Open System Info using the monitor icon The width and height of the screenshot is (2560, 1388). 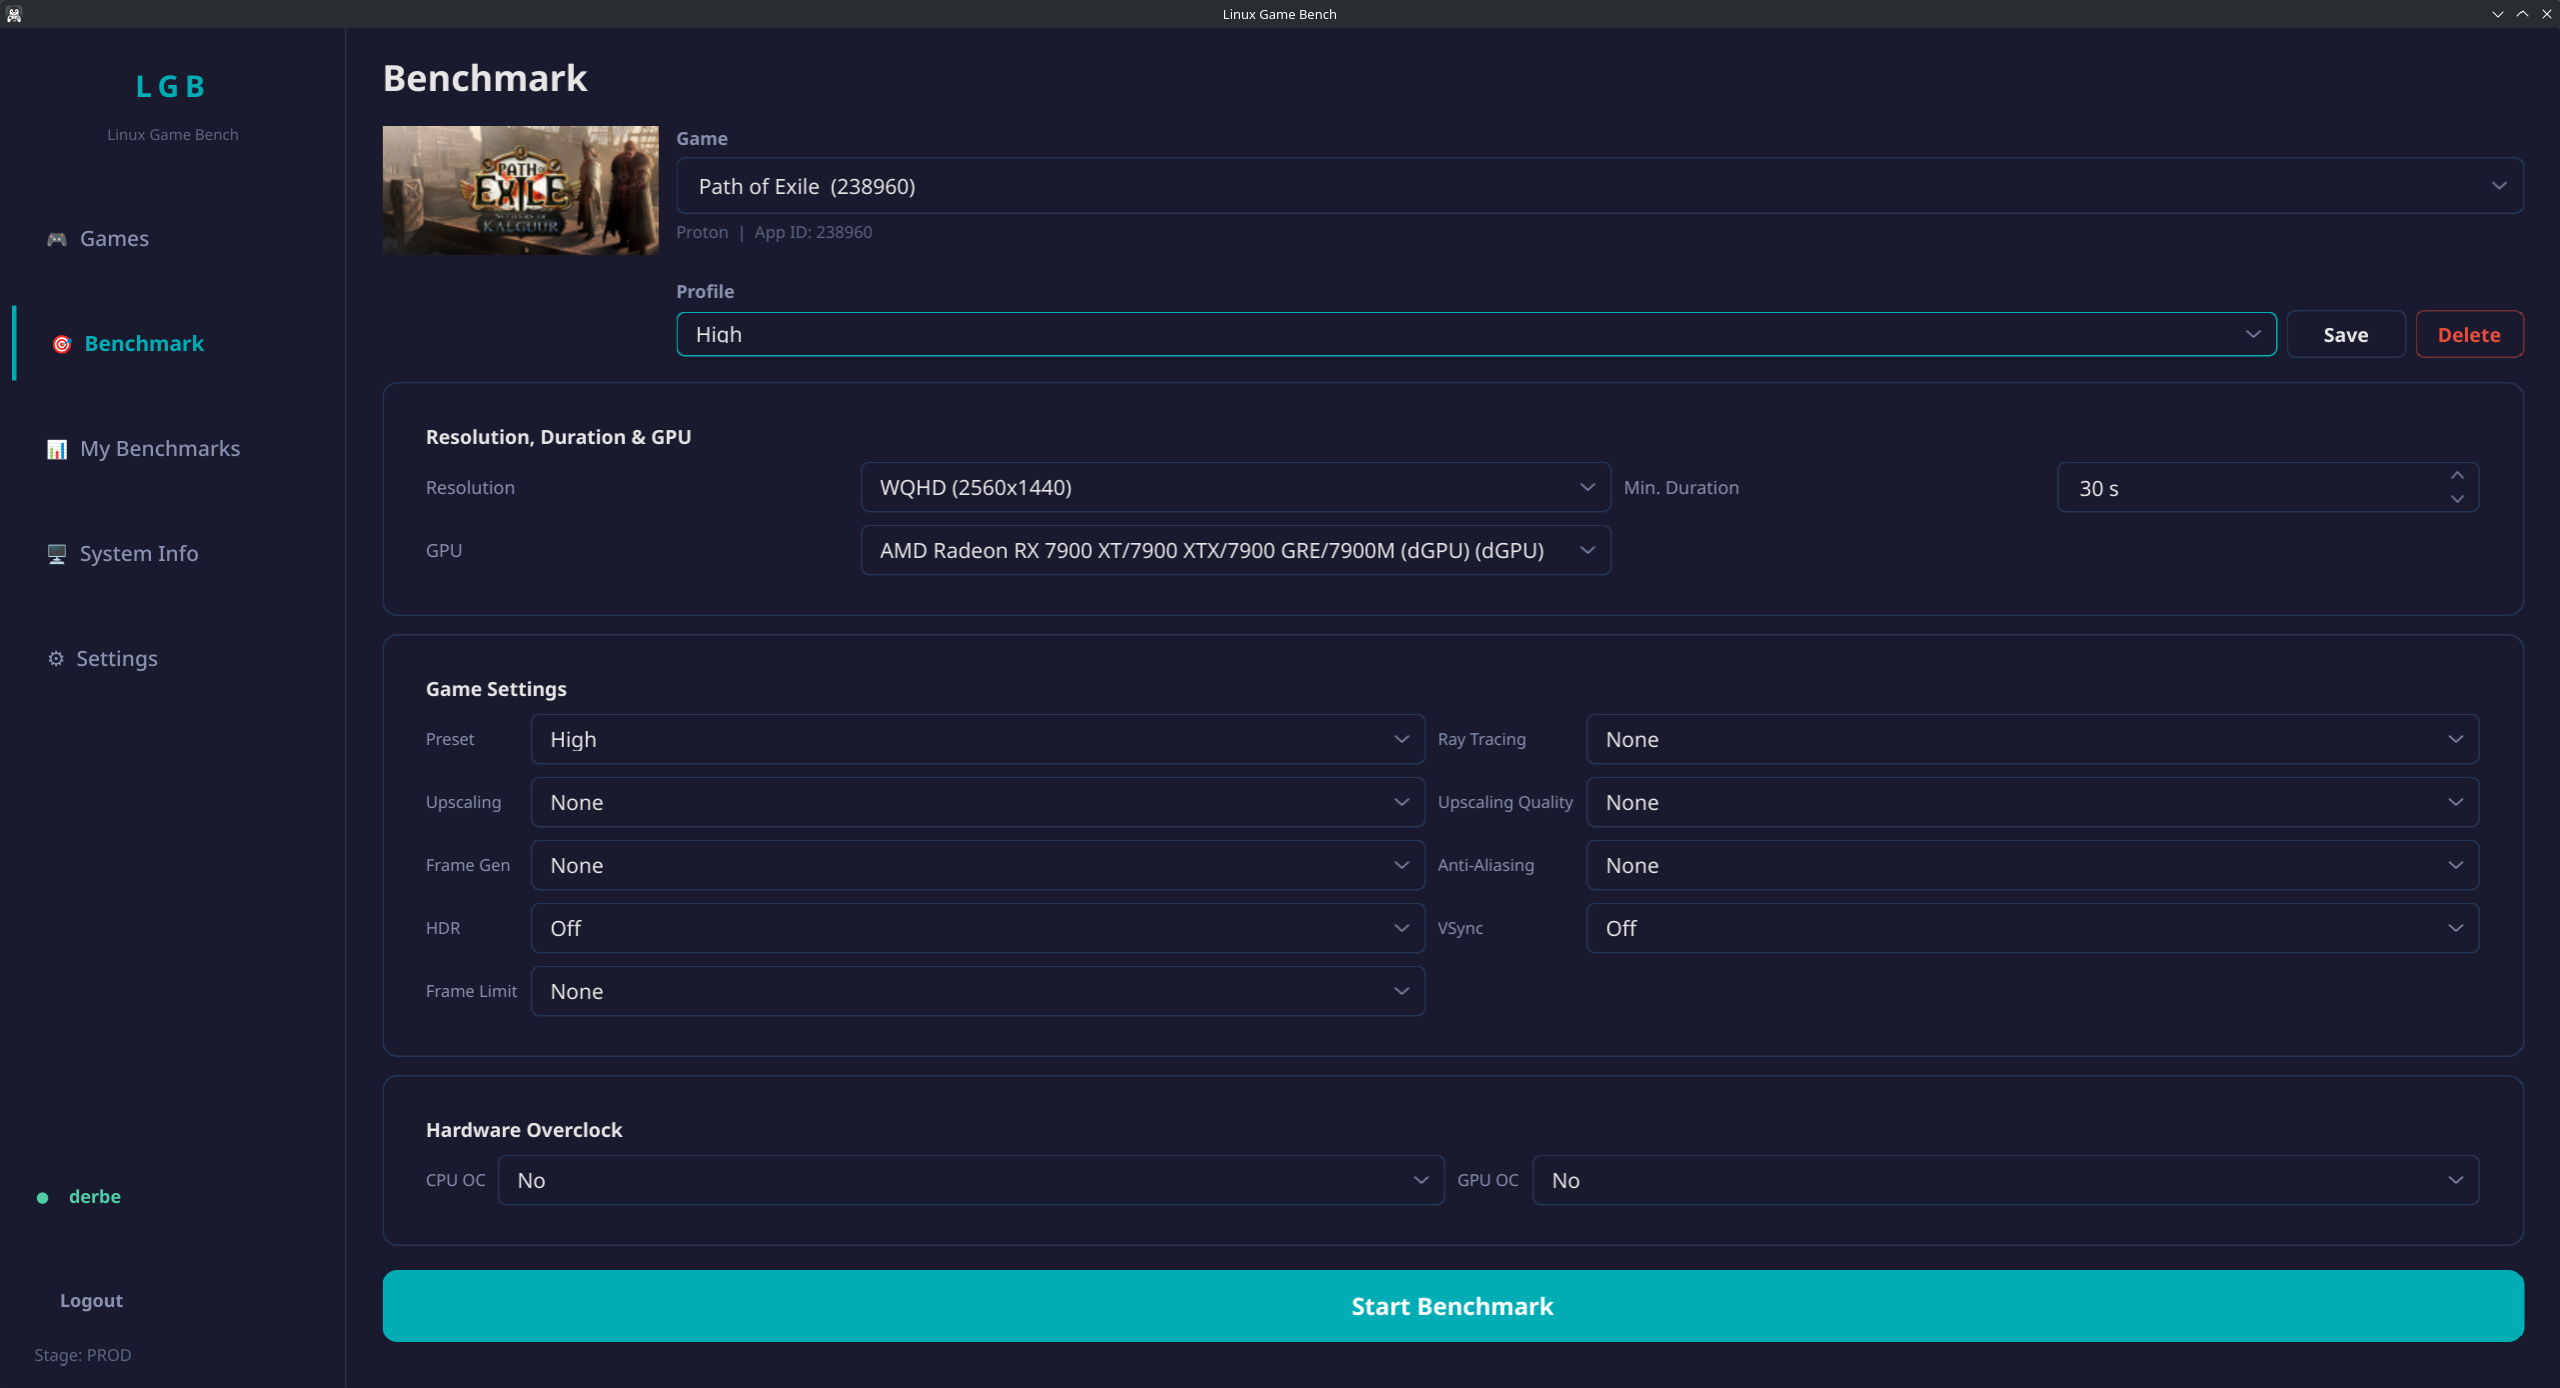[56, 553]
